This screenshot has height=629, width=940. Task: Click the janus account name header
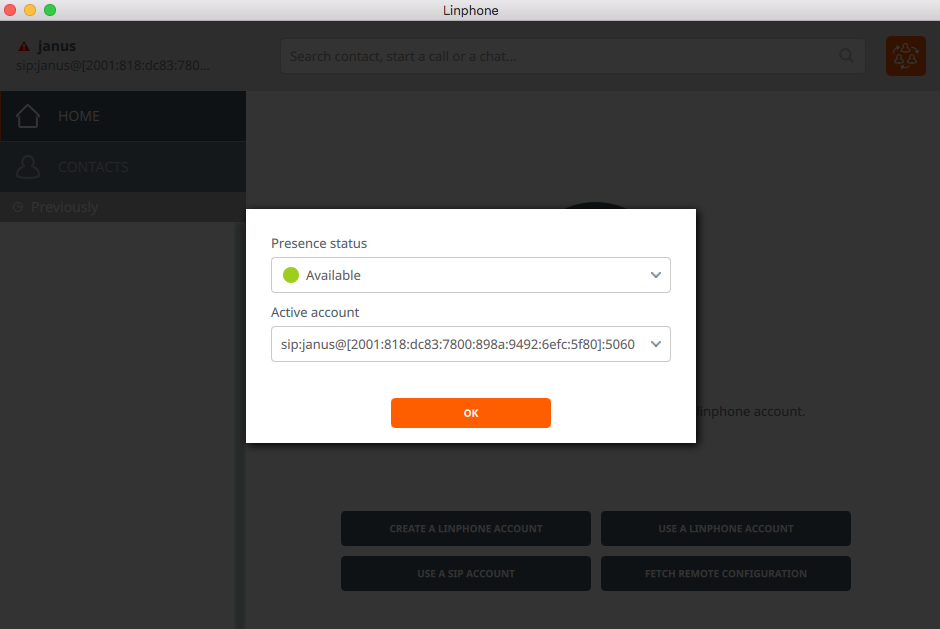point(56,46)
